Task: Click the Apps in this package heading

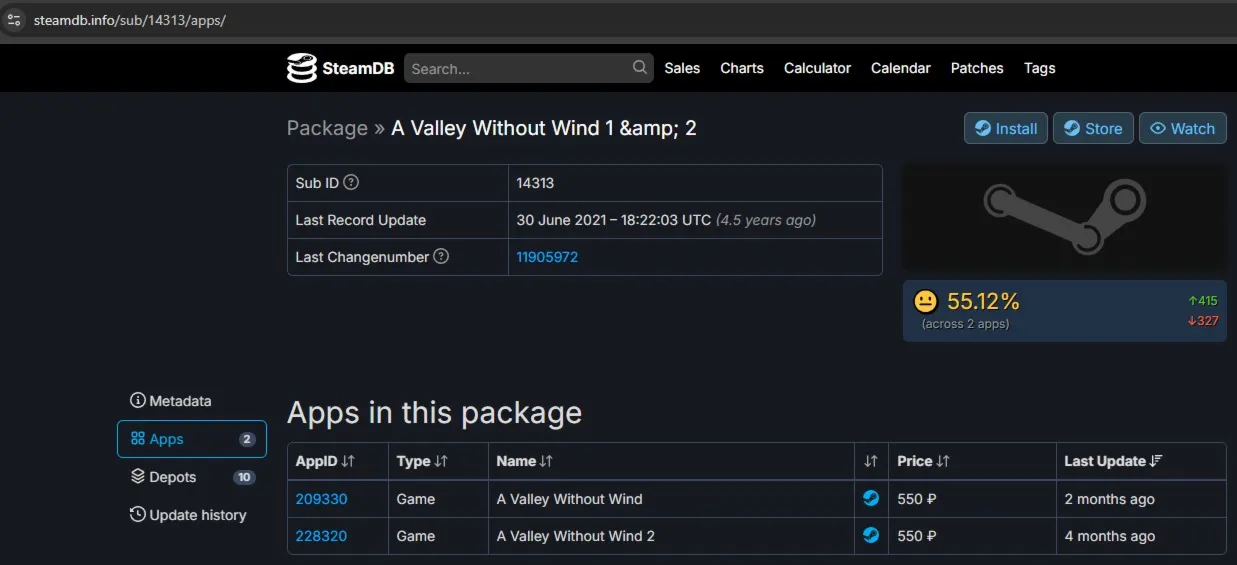Action: [x=434, y=413]
